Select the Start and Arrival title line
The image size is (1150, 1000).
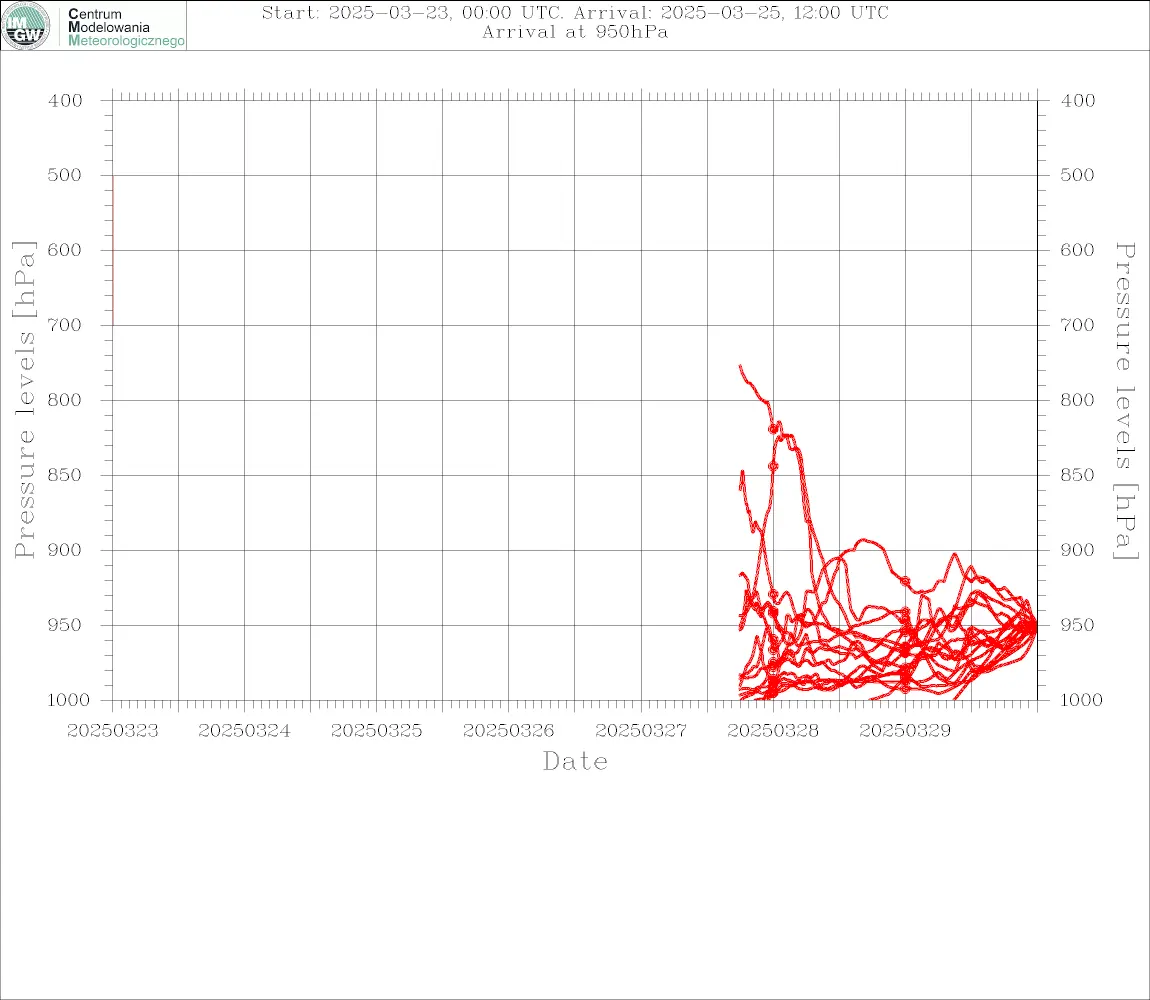[x=575, y=12]
